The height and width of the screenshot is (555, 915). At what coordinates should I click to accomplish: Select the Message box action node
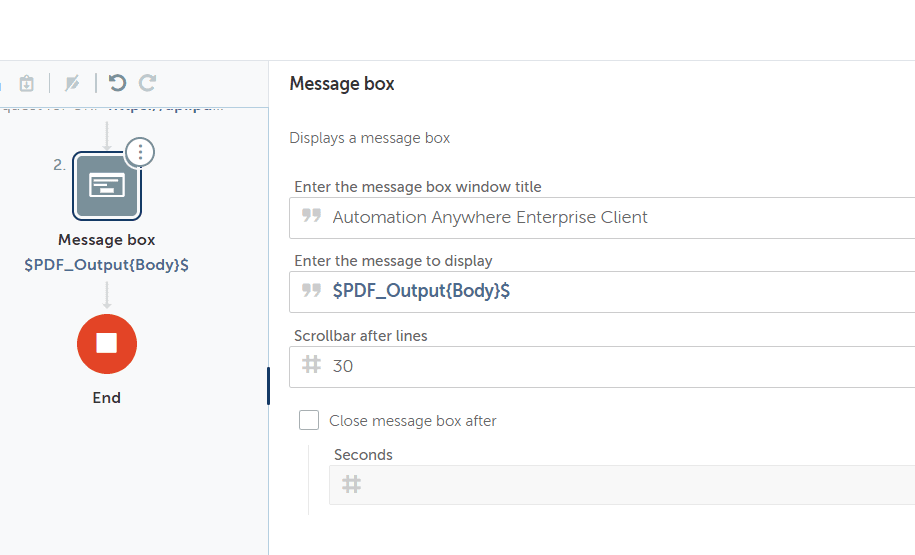coord(106,185)
